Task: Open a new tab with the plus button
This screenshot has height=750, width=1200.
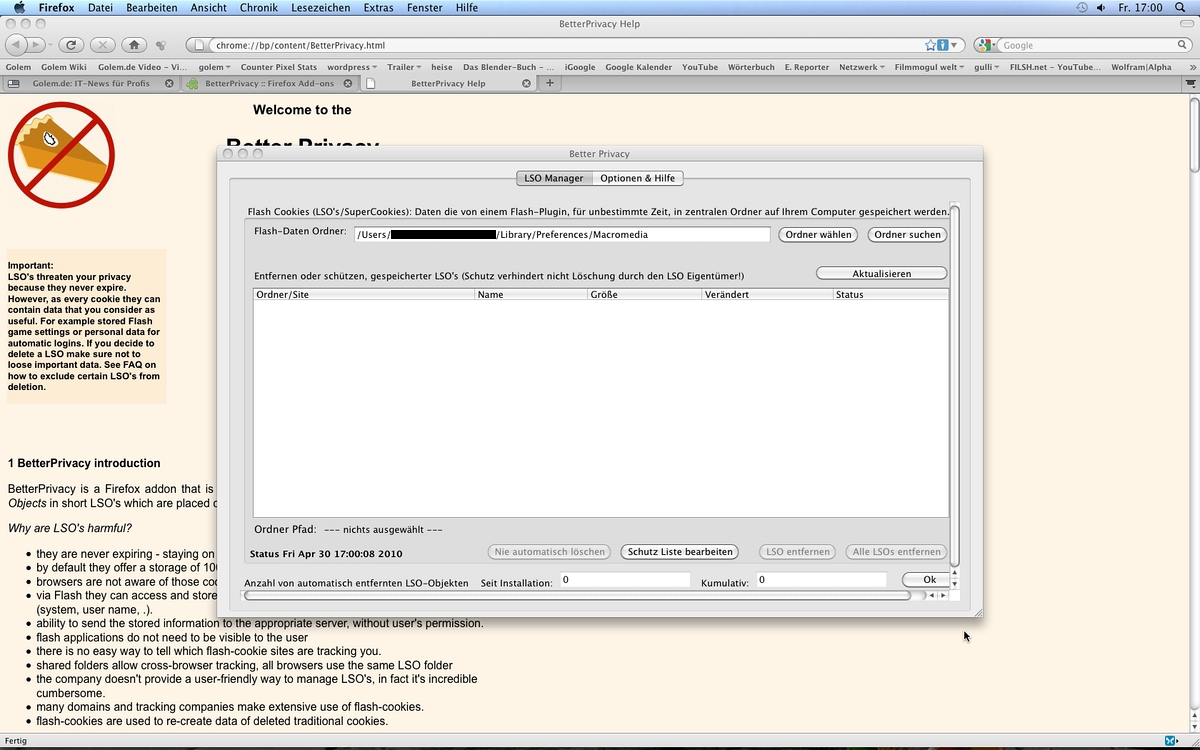Action: [x=549, y=83]
